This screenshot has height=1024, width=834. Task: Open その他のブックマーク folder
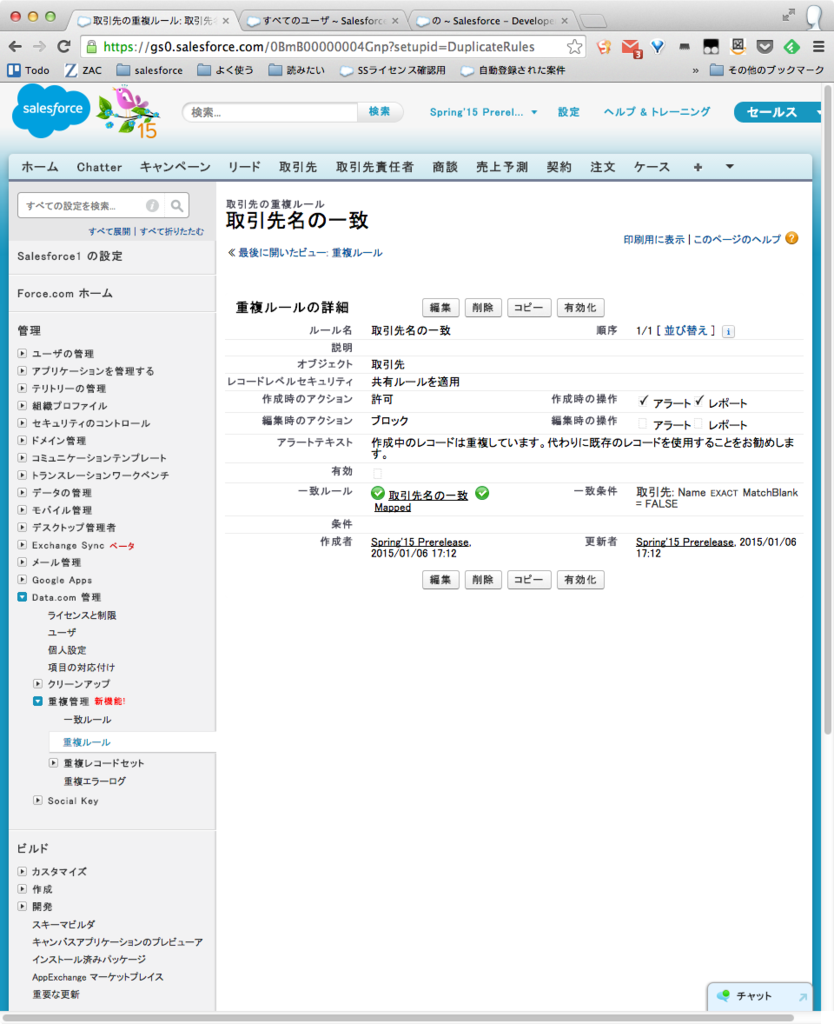(767, 70)
